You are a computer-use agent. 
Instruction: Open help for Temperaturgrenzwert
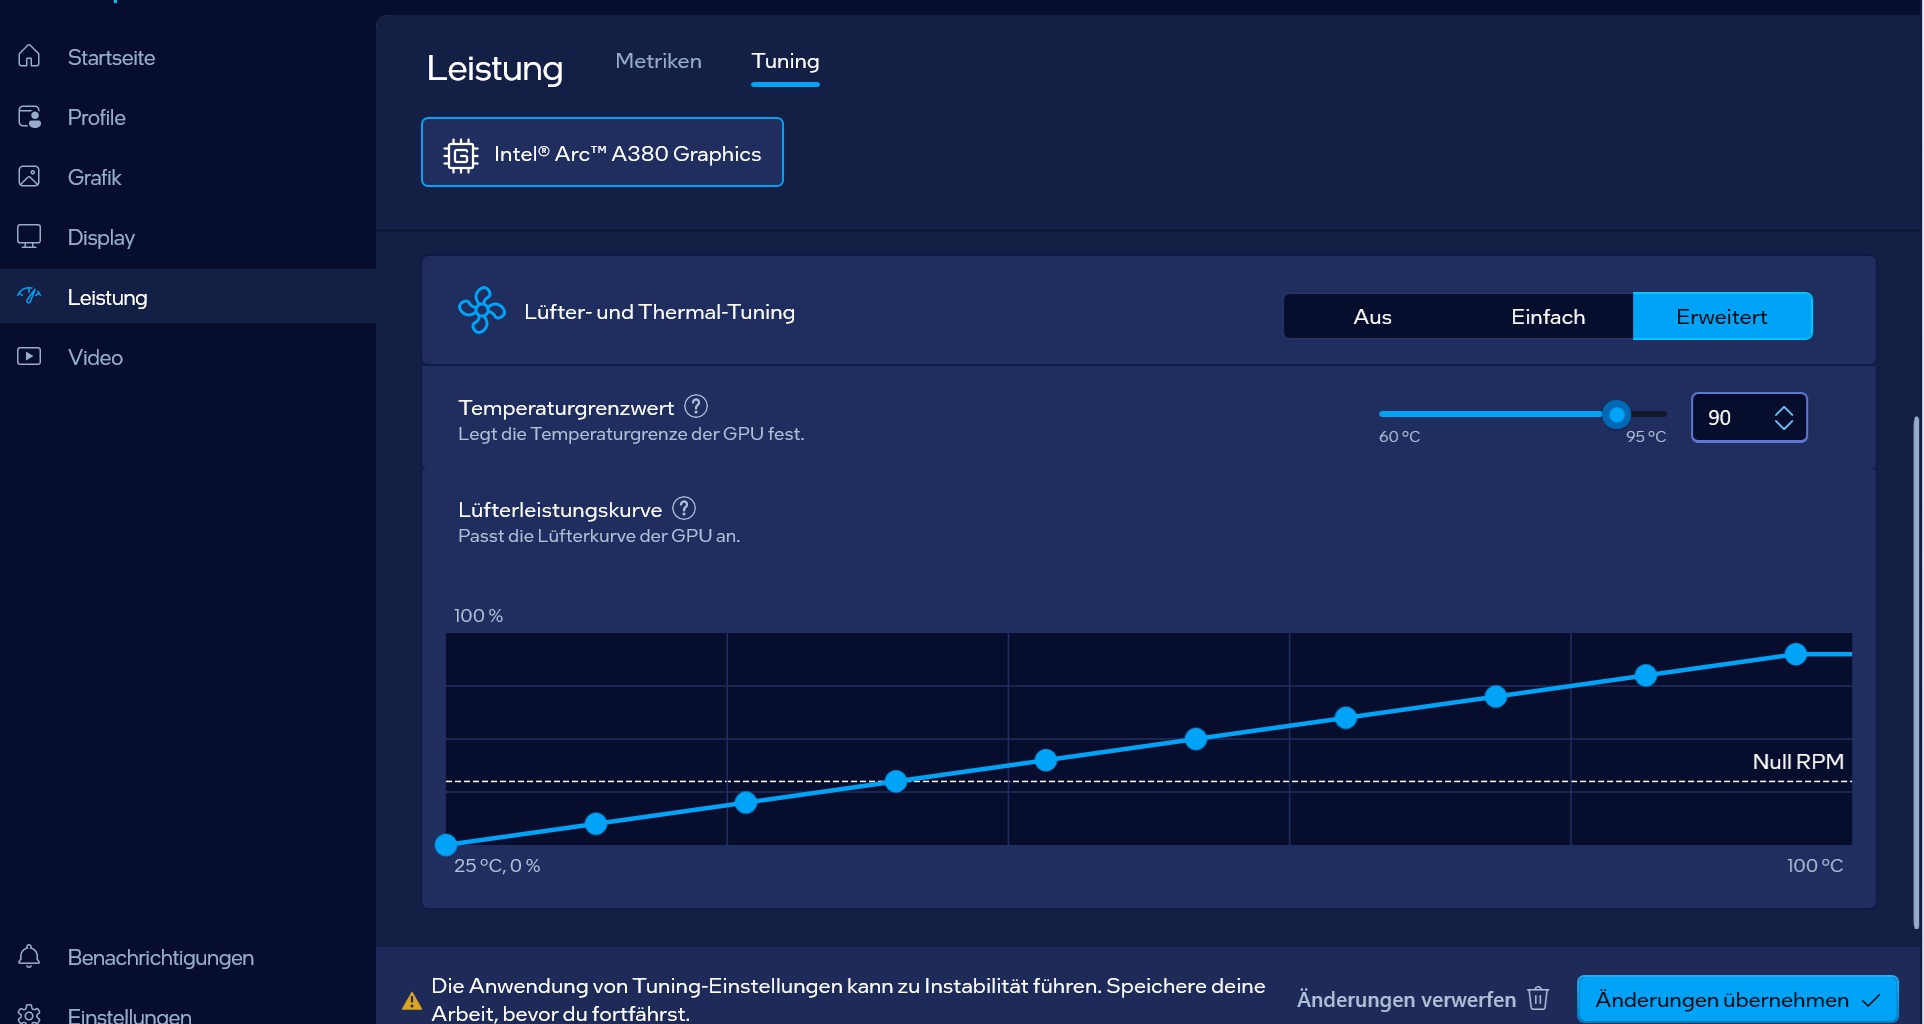coord(696,406)
